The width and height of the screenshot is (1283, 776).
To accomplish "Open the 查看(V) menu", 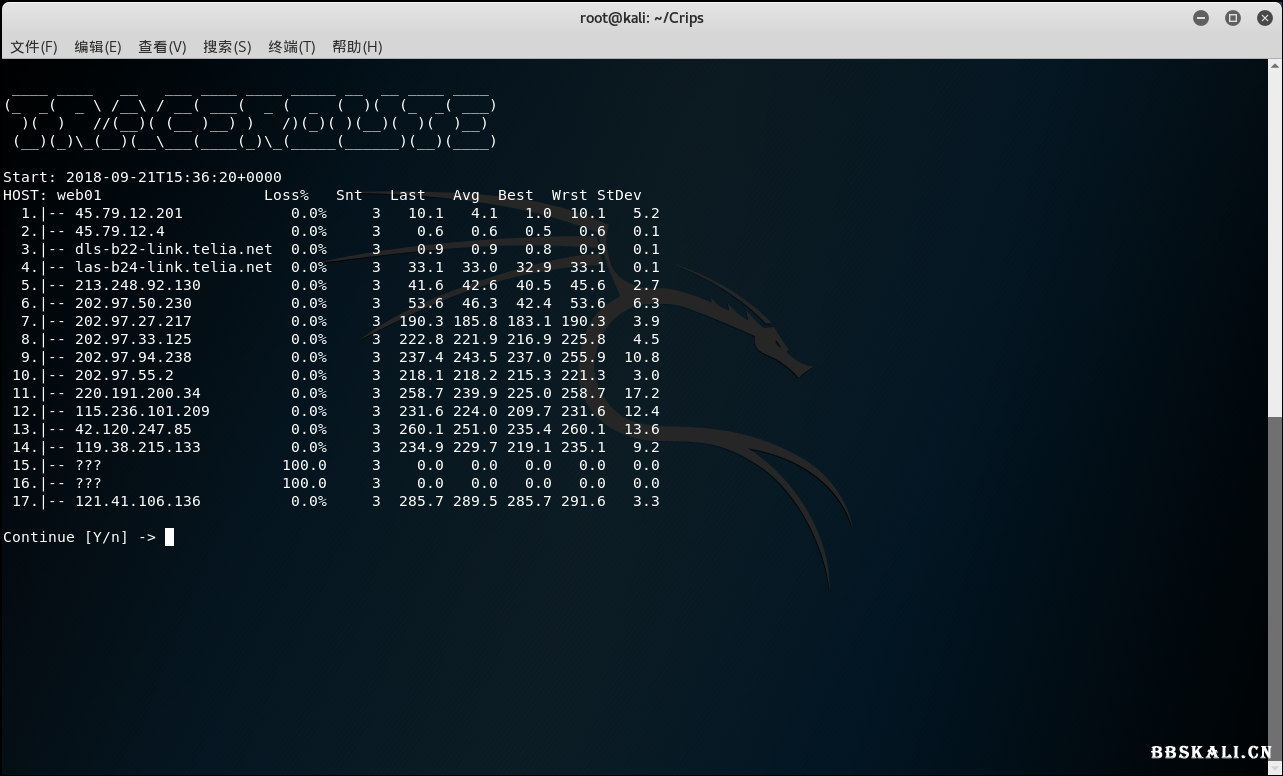I will (x=162, y=46).
